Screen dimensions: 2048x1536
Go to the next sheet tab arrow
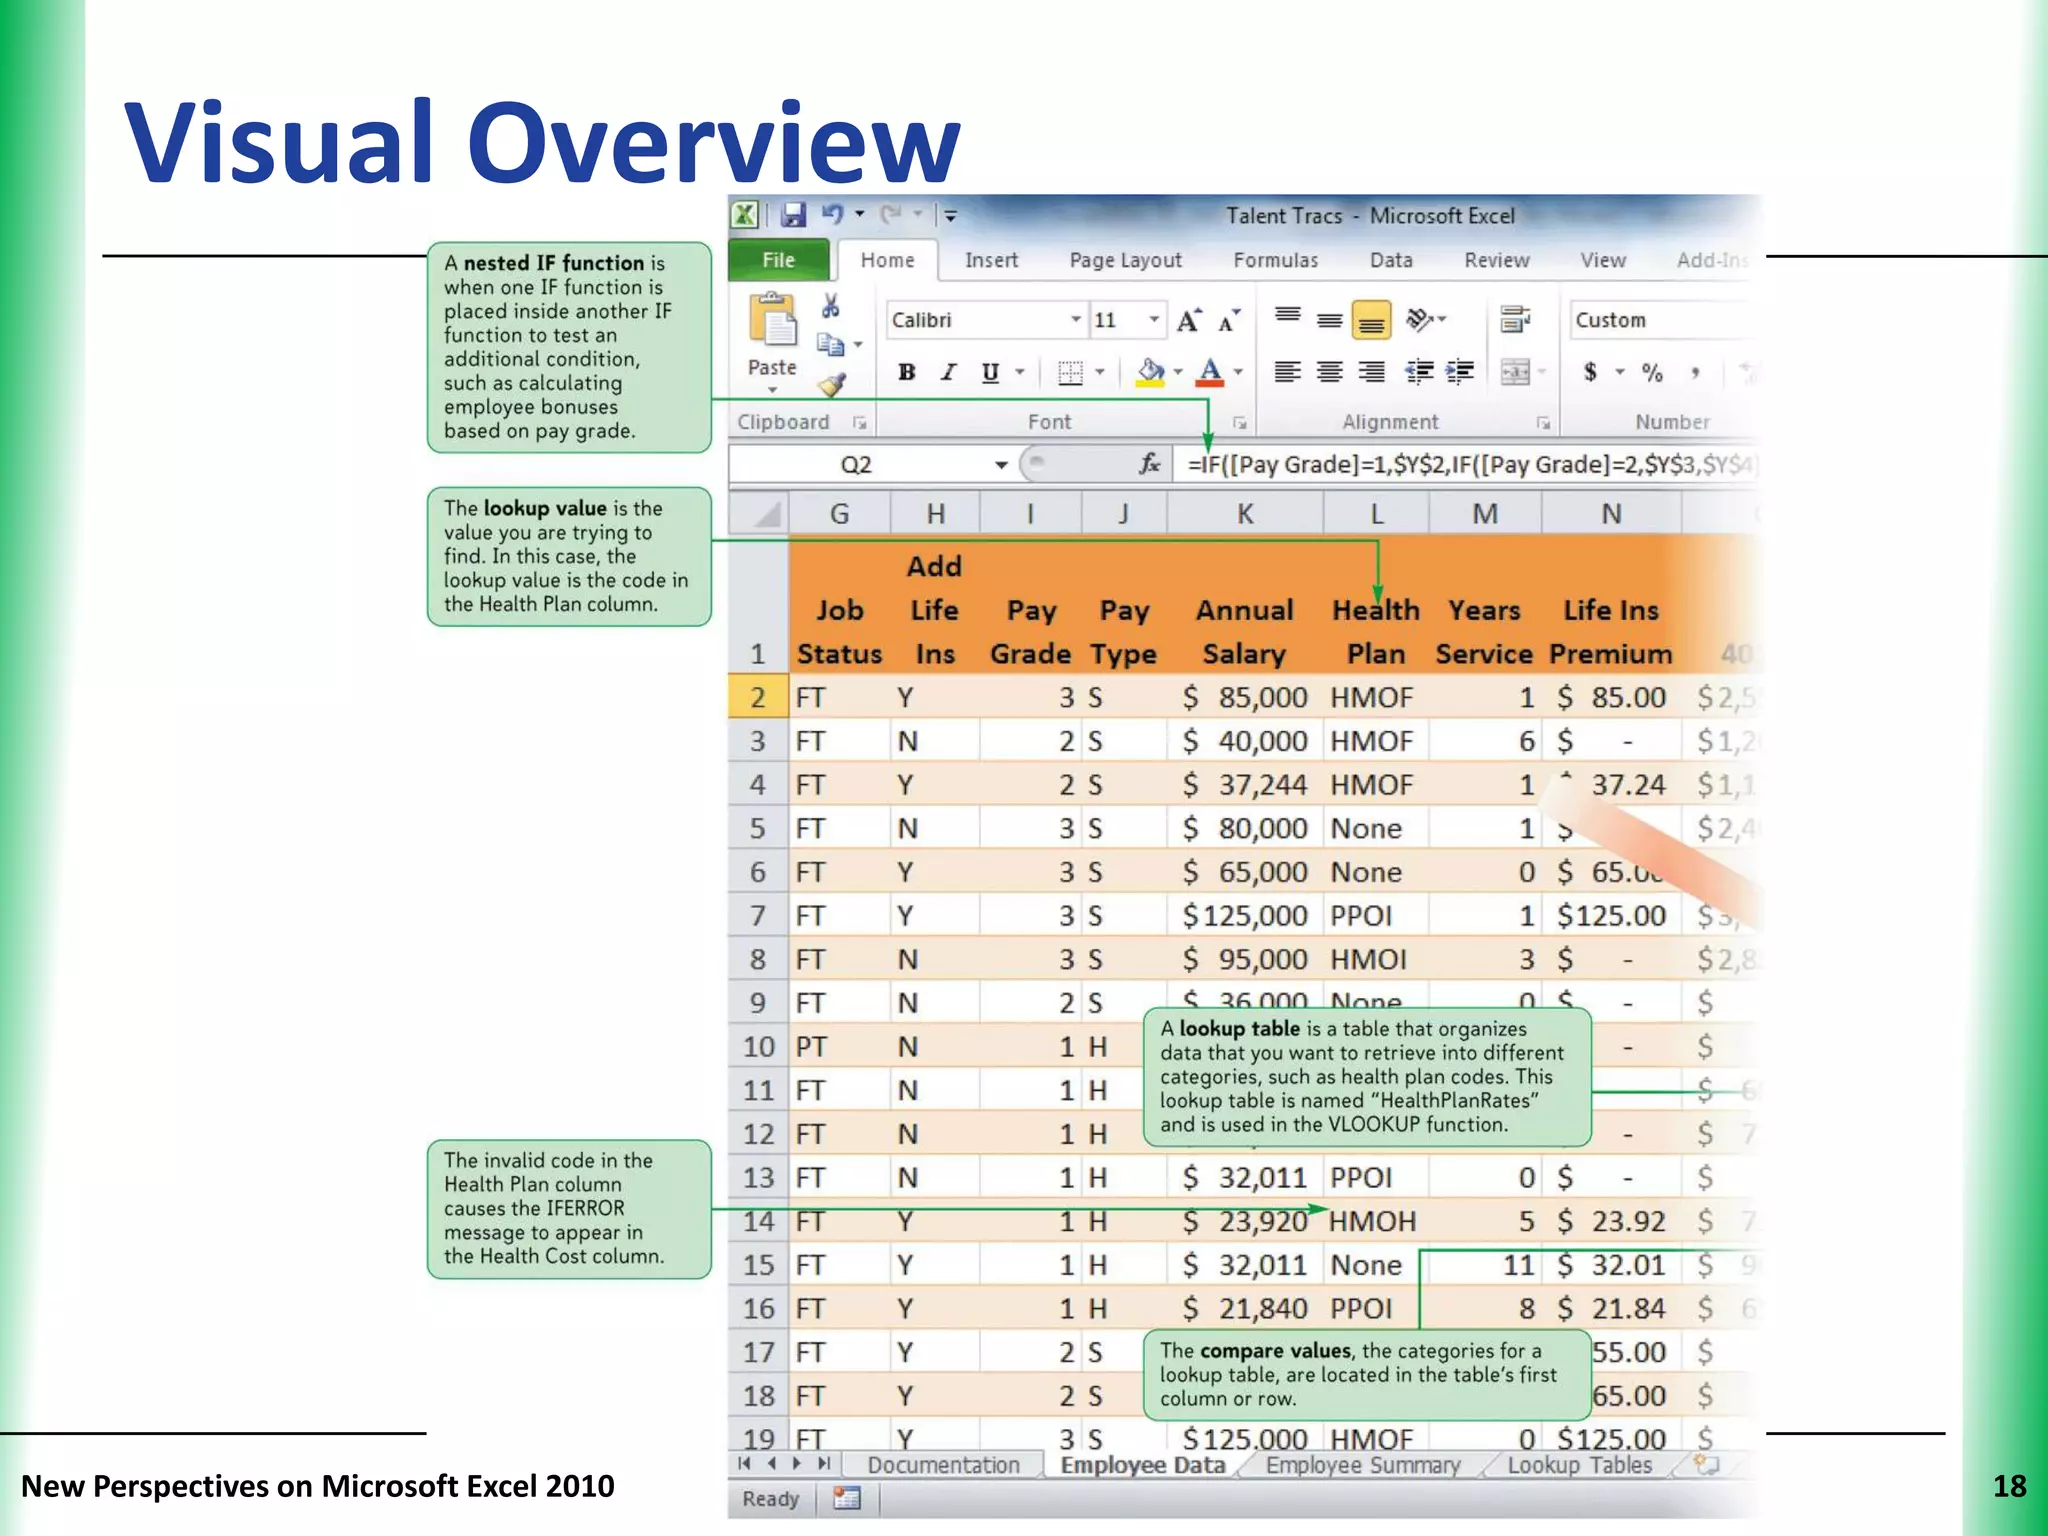coord(796,1464)
